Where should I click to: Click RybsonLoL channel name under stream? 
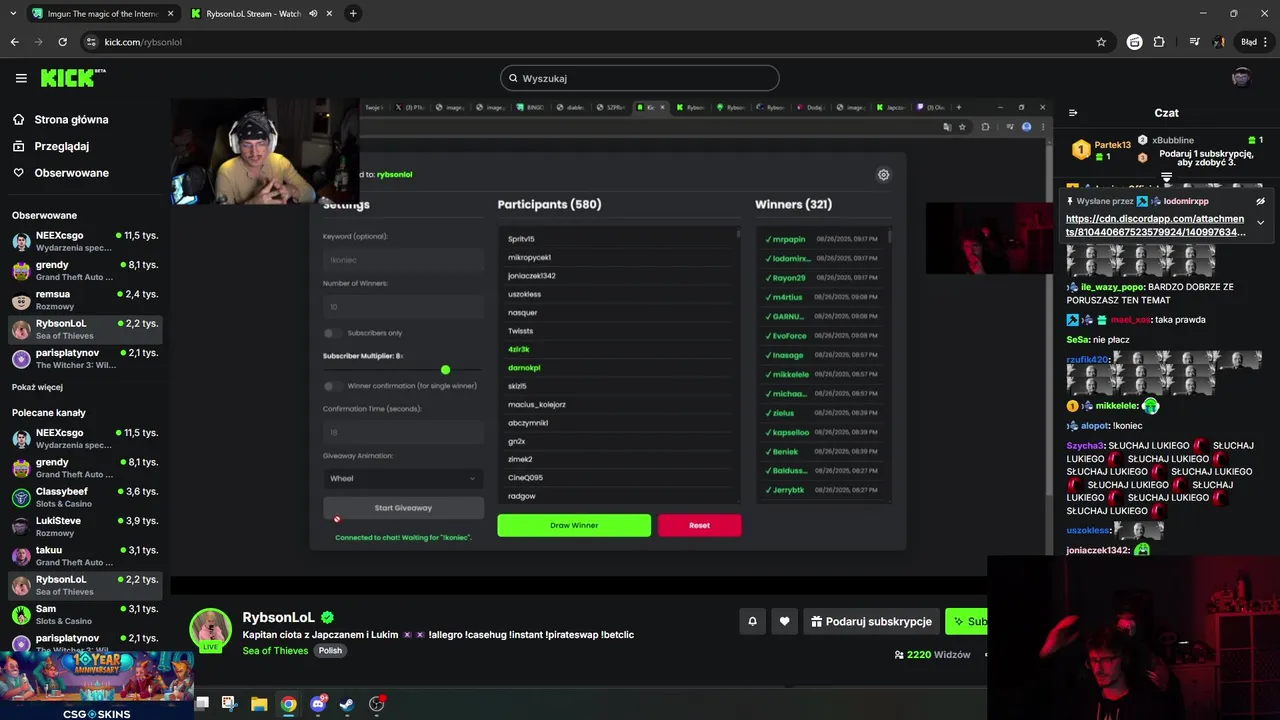point(278,617)
